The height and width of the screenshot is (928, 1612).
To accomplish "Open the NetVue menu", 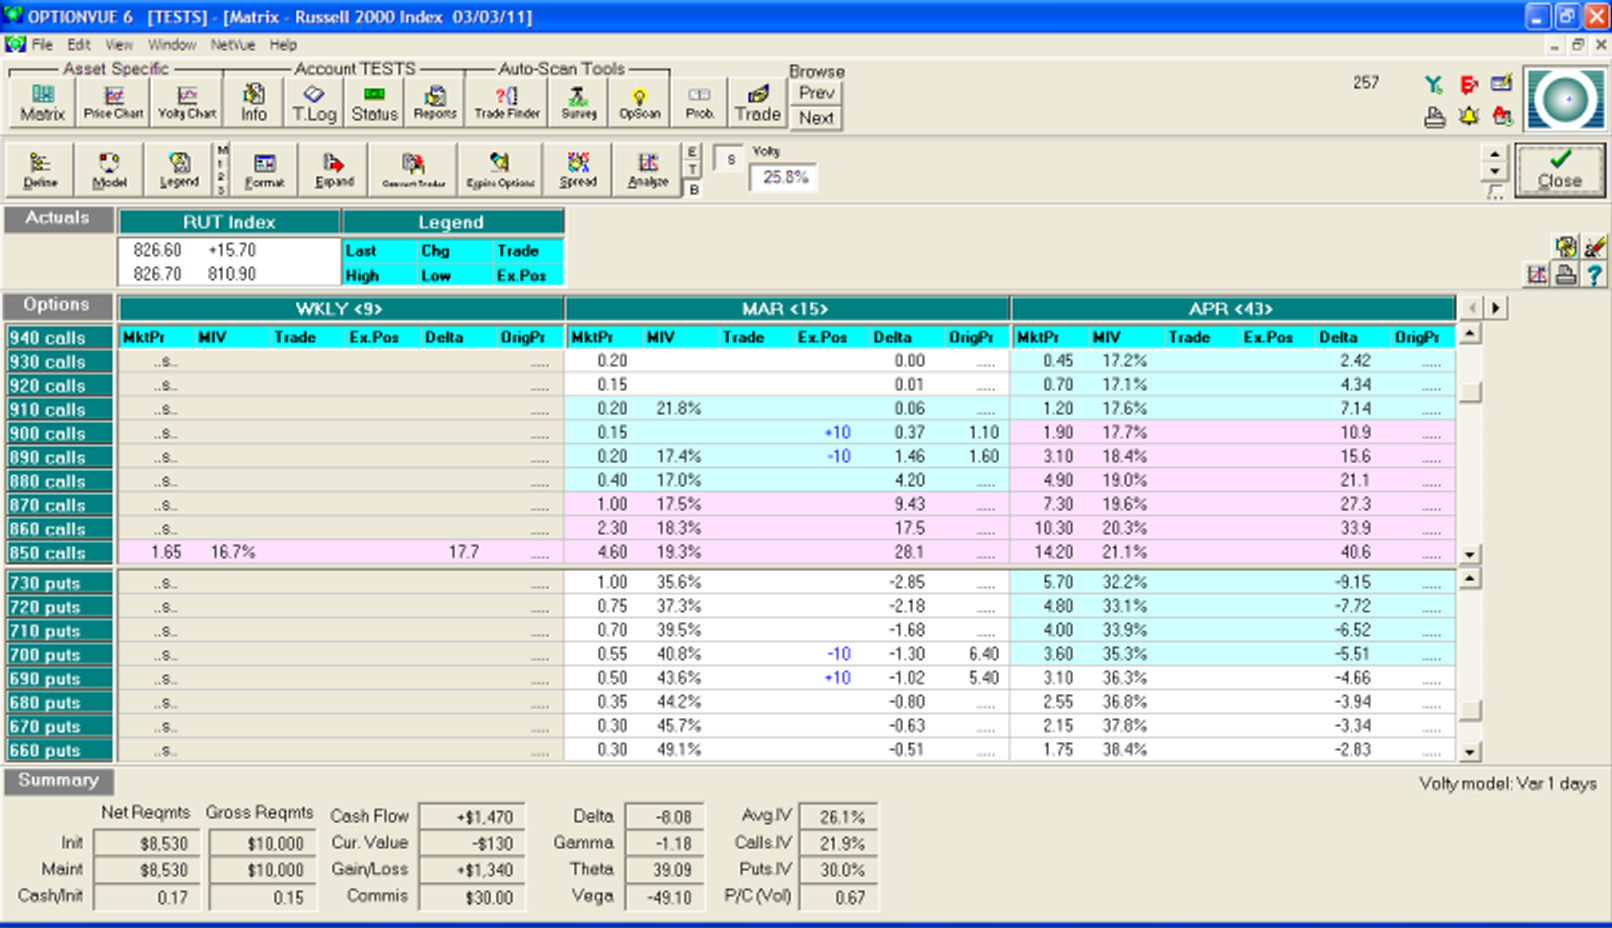I will coord(233,45).
